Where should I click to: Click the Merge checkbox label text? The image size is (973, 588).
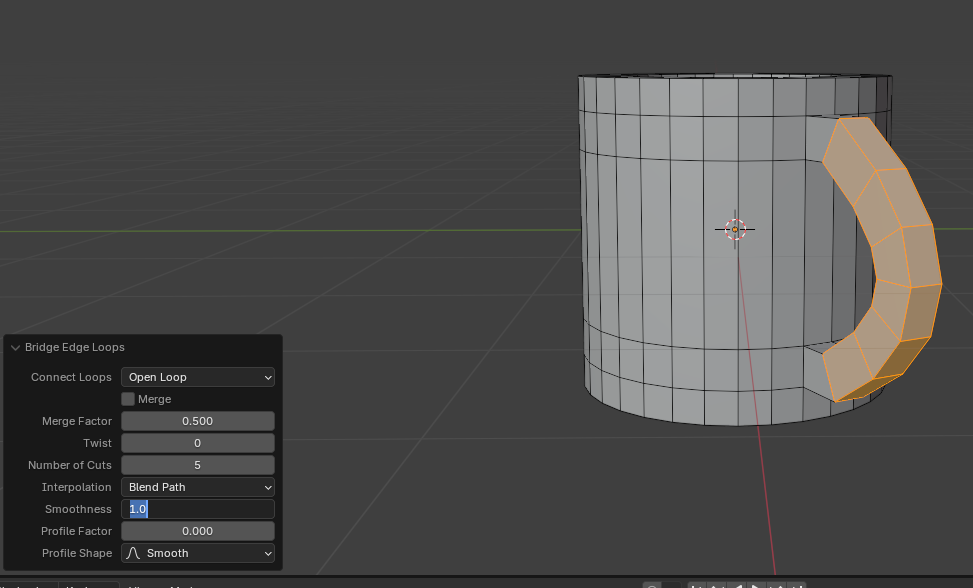point(154,399)
